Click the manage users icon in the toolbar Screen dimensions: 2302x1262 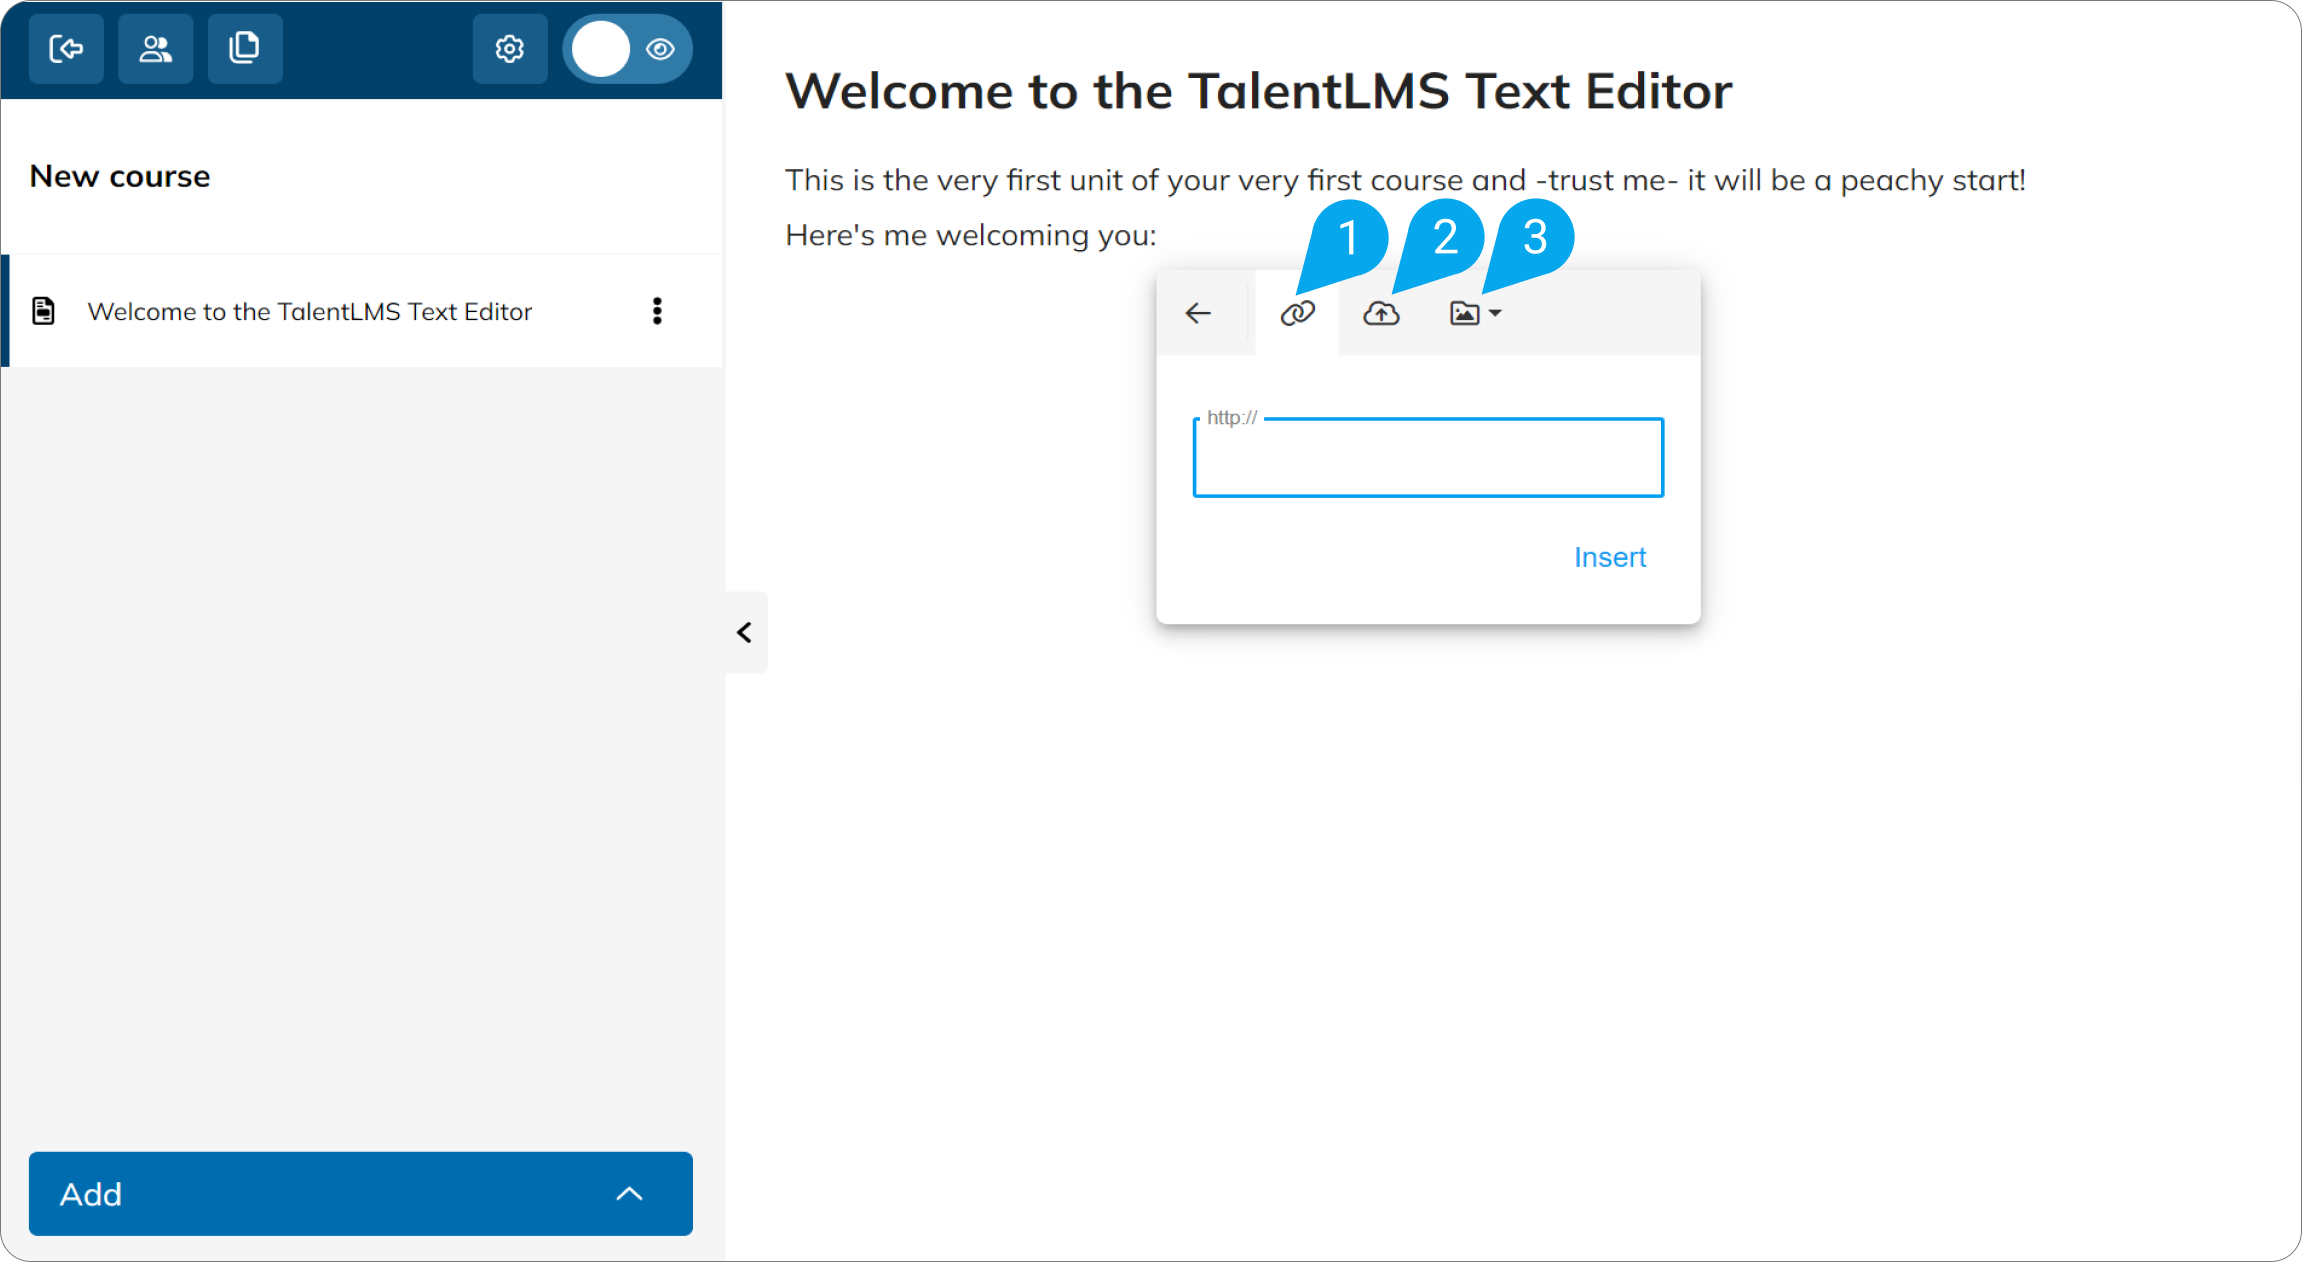(x=155, y=48)
